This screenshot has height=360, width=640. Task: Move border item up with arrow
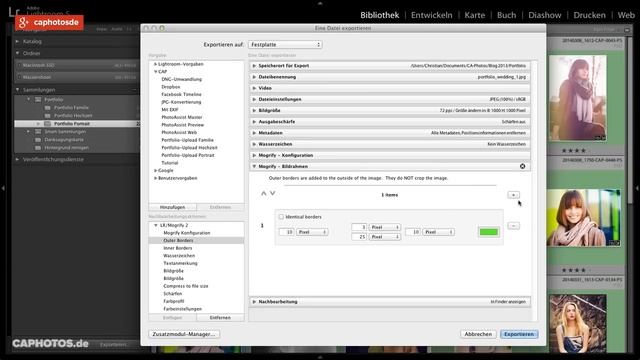pyautogui.click(x=264, y=193)
